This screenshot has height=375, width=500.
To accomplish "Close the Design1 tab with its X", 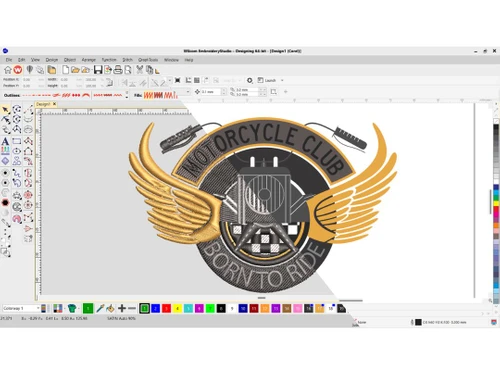I will click(x=54, y=104).
